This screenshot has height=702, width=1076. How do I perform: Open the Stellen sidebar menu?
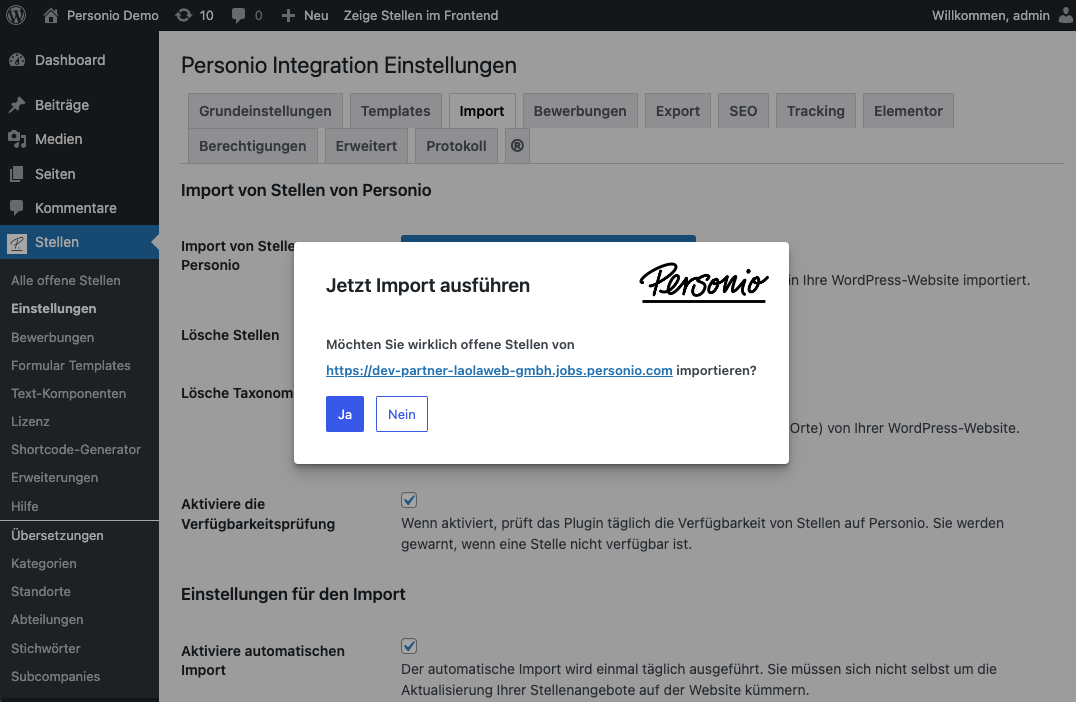pos(80,242)
